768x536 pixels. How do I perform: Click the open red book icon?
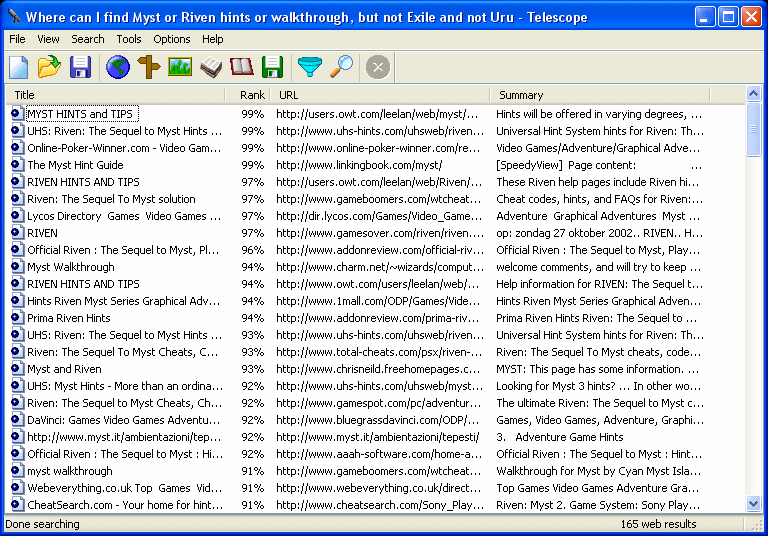242,67
